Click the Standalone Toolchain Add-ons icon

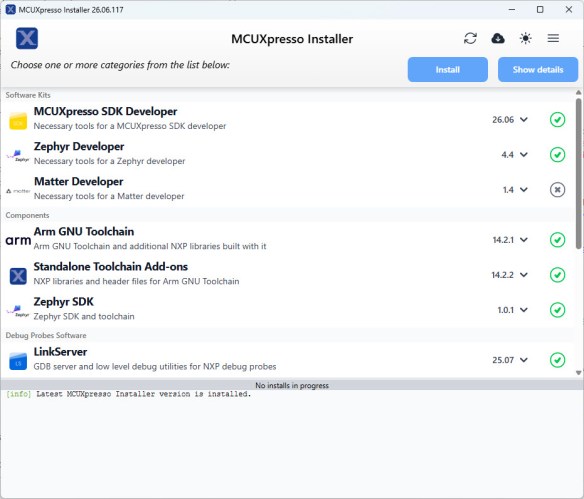pos(18,276)
